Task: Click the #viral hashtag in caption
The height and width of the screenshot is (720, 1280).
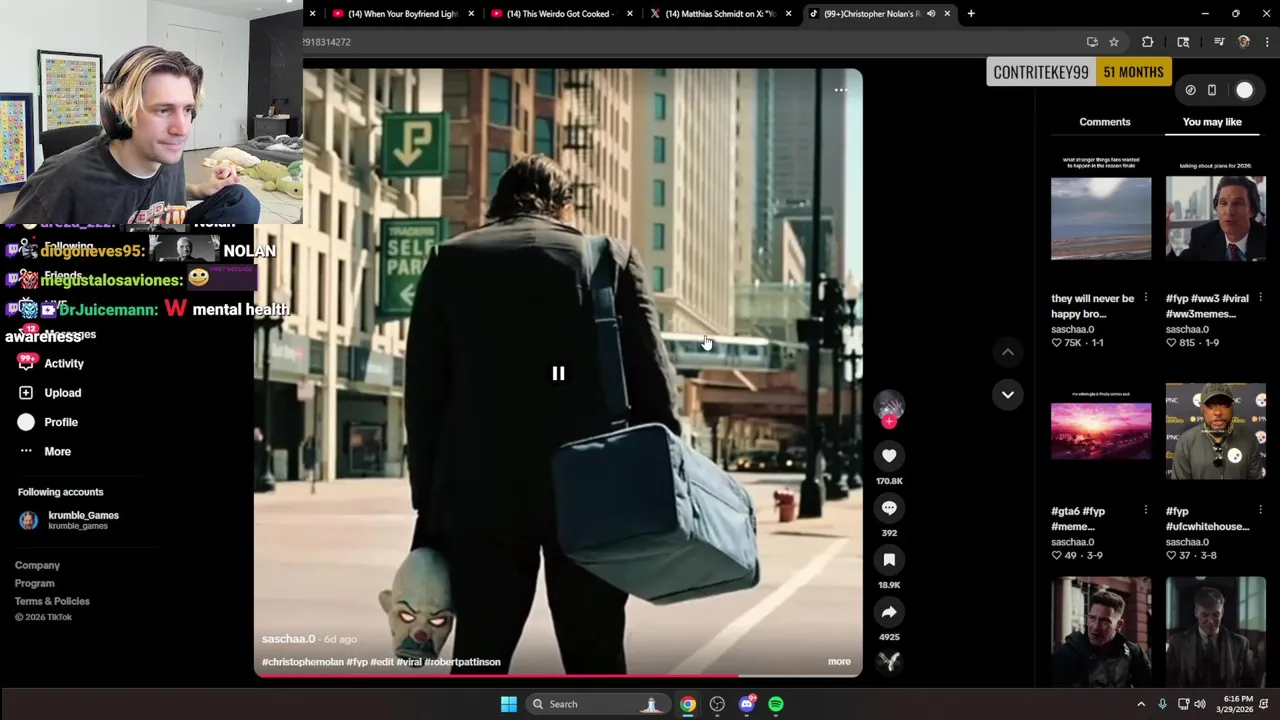Action: pyautogui.click(x=409, y=662)
